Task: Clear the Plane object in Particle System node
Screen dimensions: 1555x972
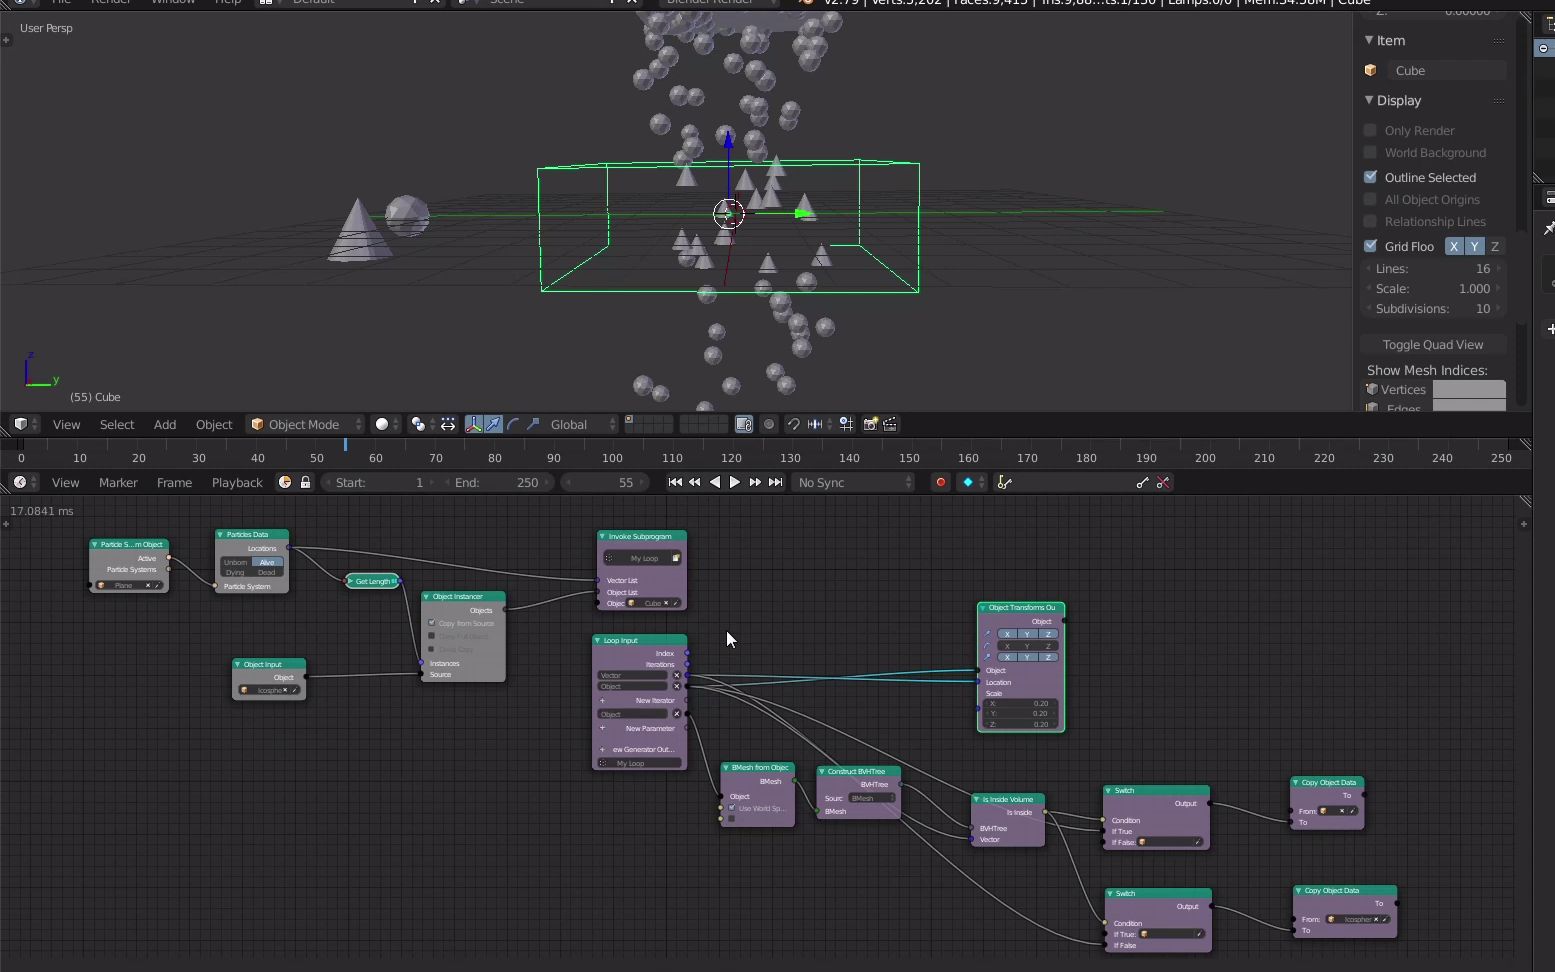Action: click(x=148, y=586)
